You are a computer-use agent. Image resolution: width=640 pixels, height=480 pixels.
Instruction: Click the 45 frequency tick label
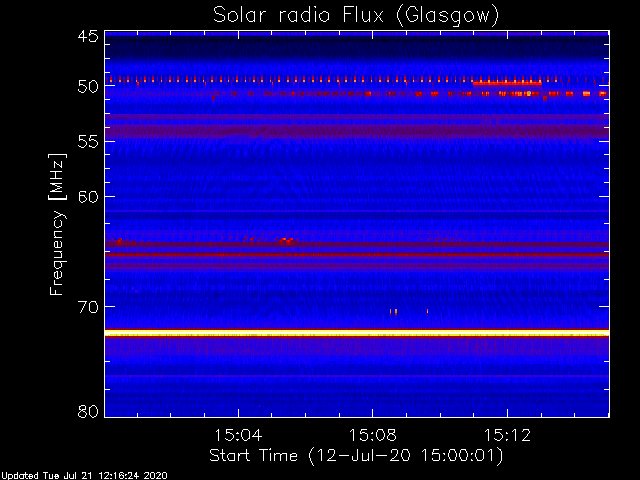(x=88, y=36)
